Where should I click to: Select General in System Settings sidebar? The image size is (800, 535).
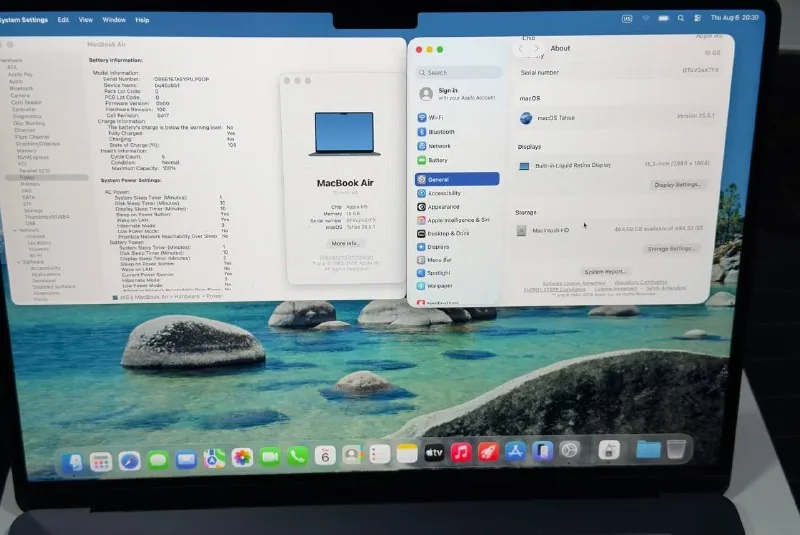pos(457,179)
